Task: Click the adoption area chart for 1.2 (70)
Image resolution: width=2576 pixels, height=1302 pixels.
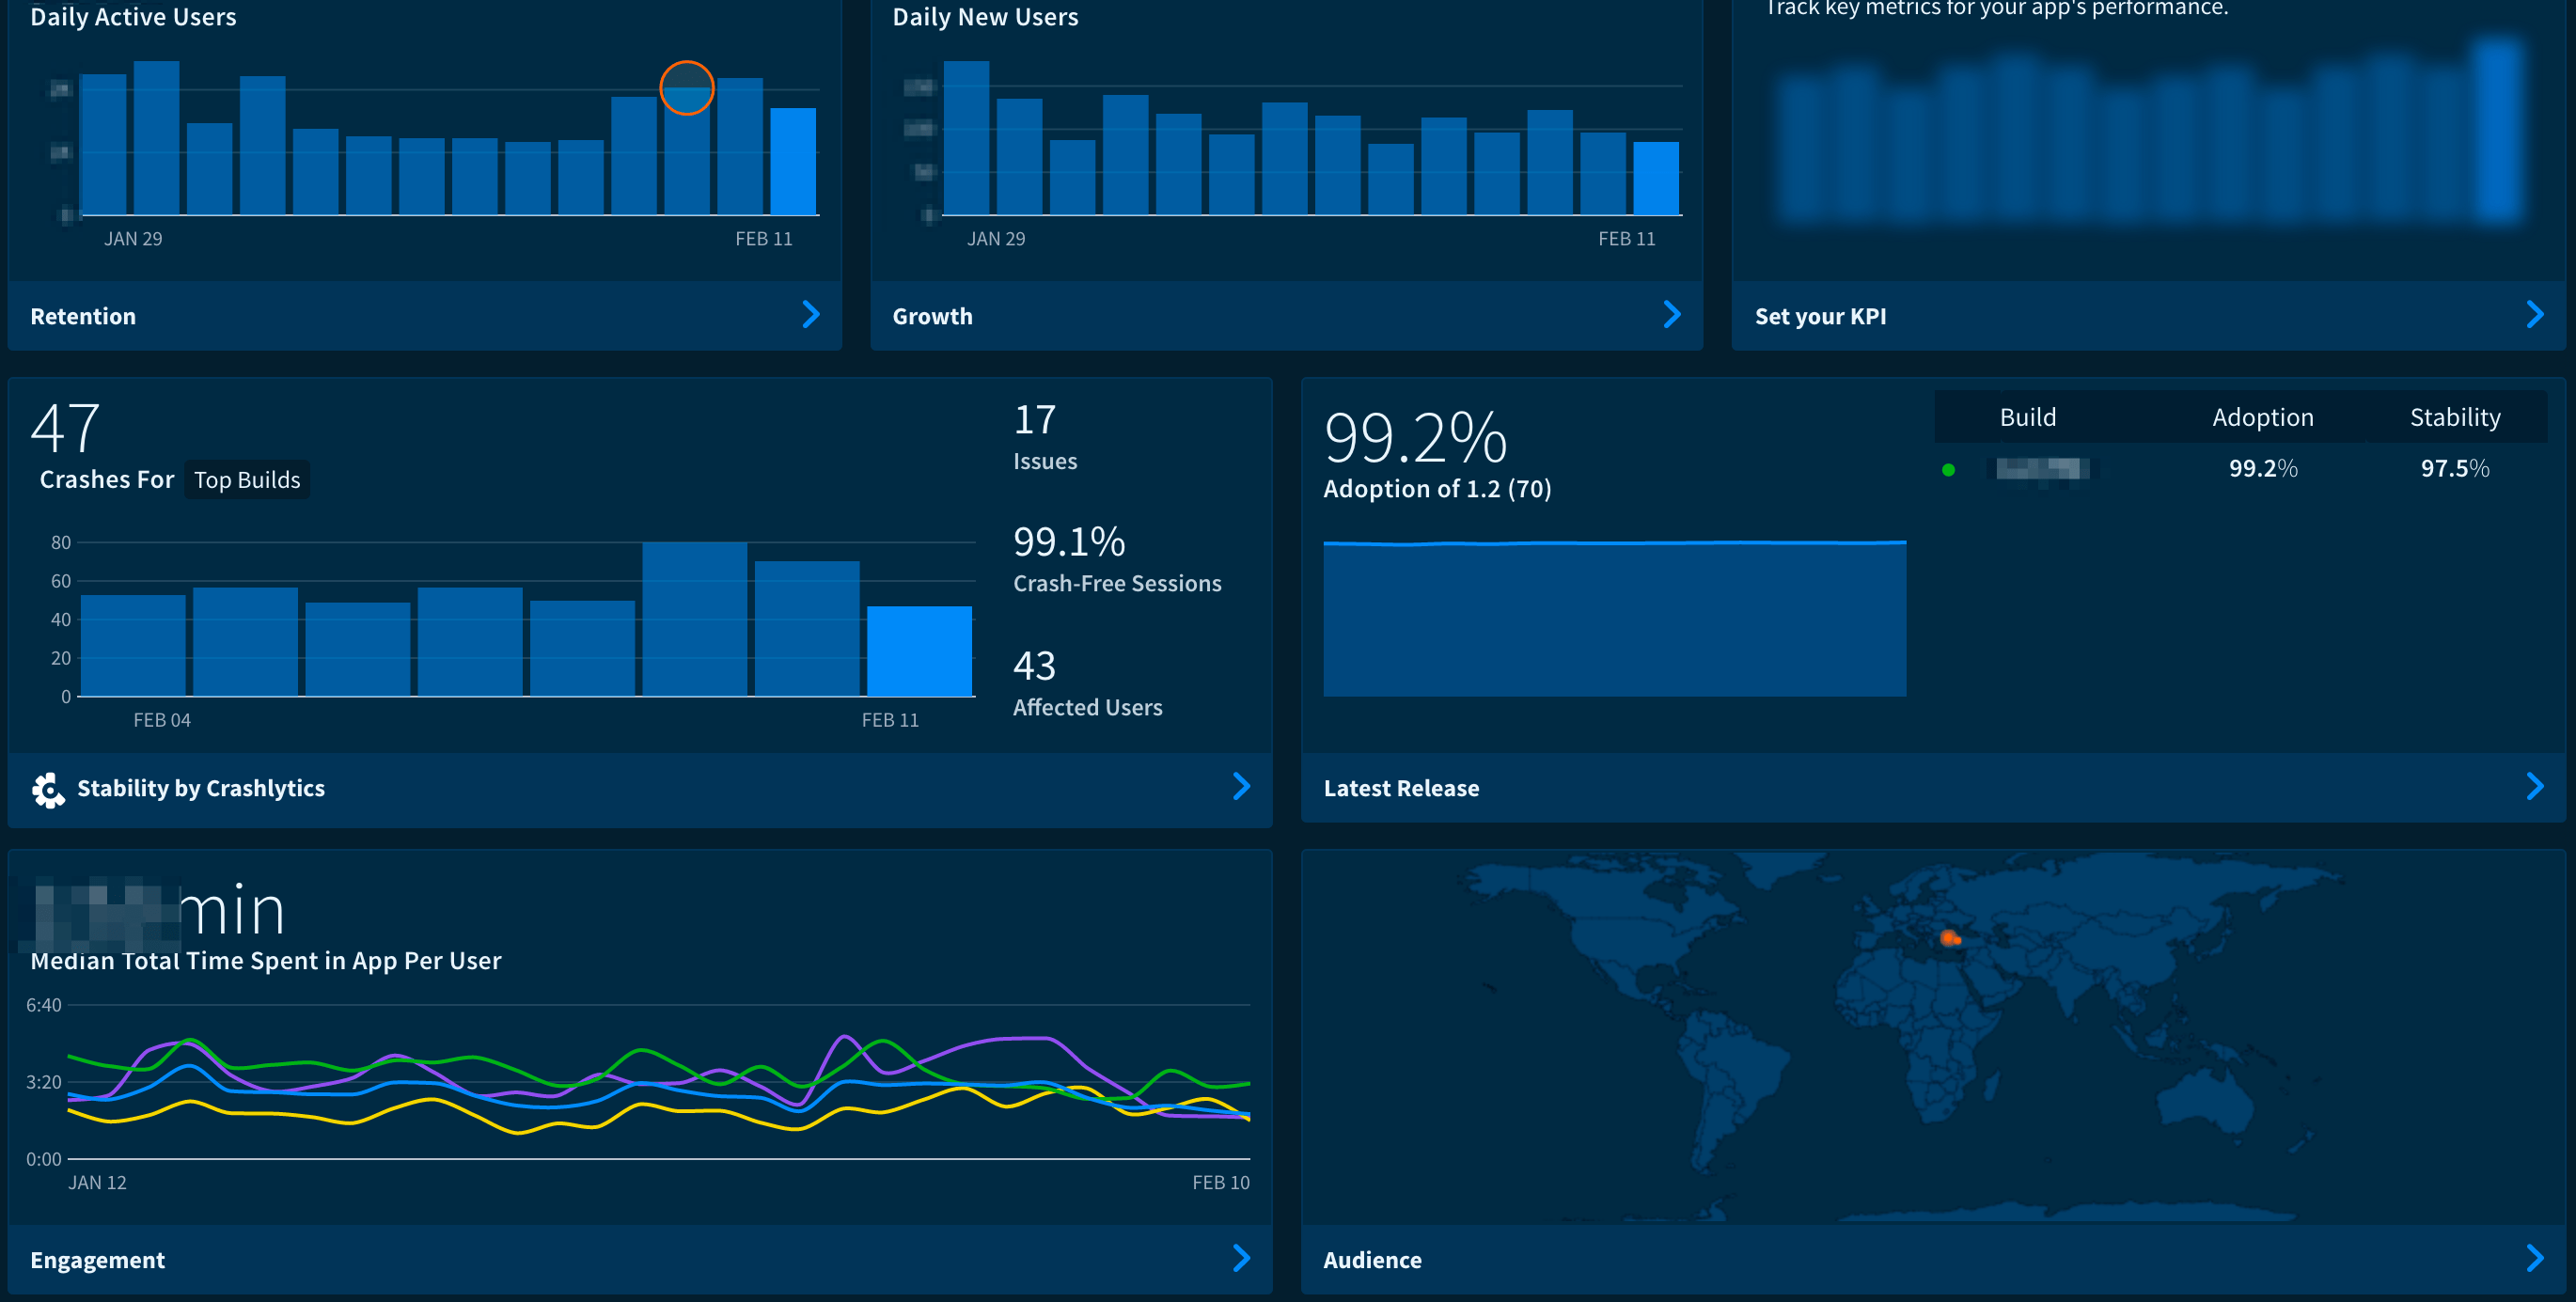Action: point(1614,620)
